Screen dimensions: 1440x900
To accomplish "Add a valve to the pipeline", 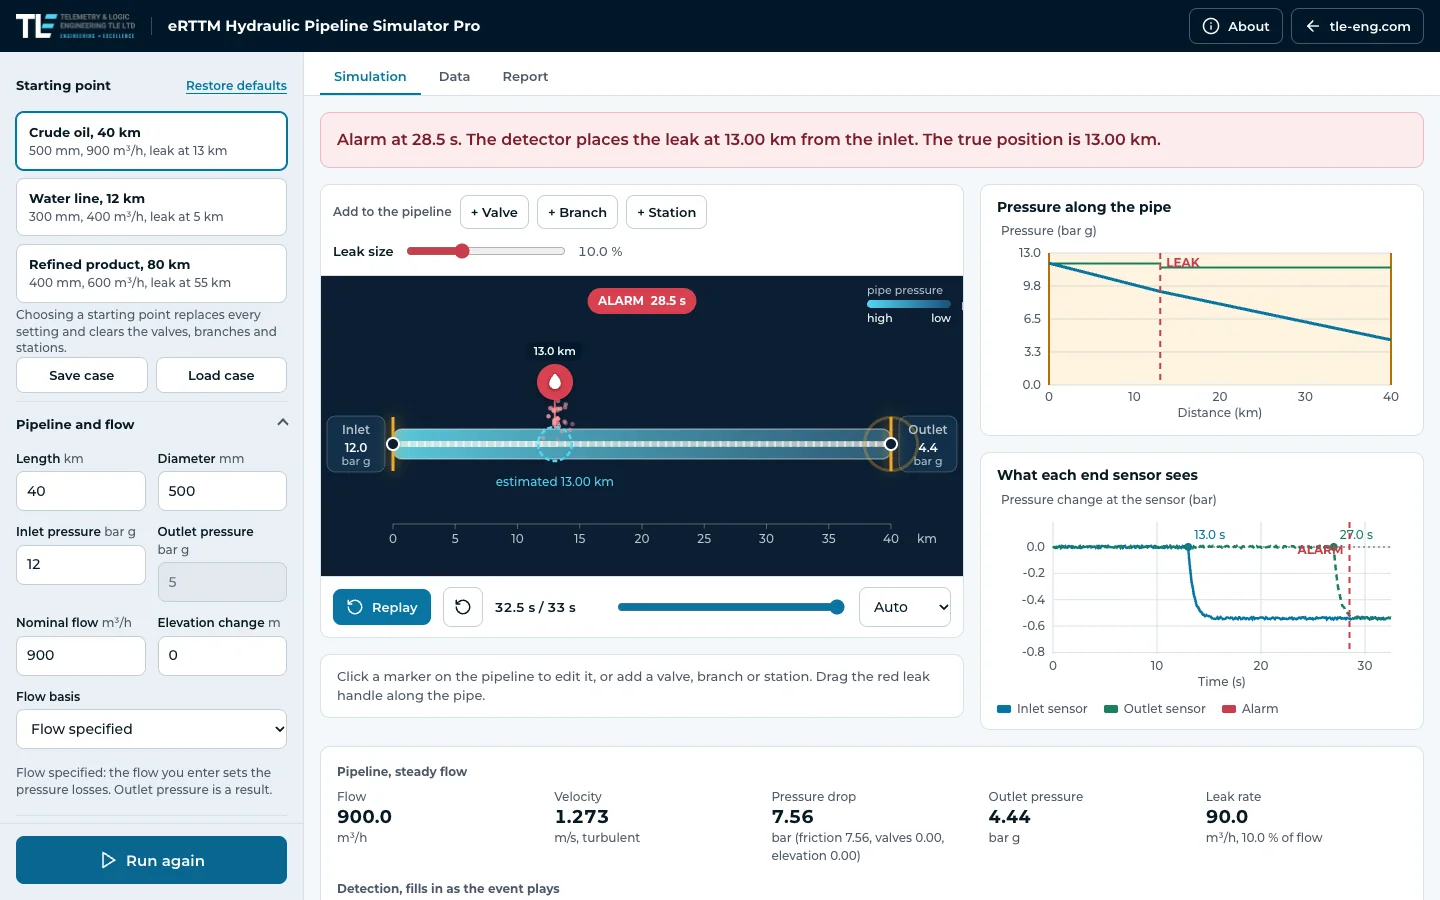I will pos(494,212).
